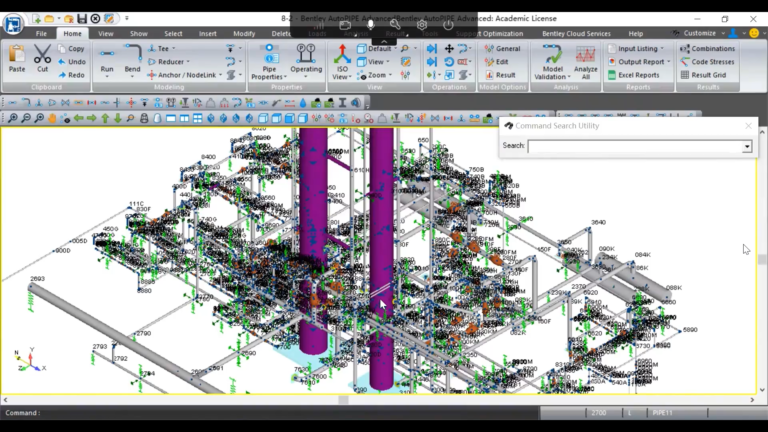768x432 pixels.
Task: Switch to the Show ribbon tab
Action: [x=139, y=33]
